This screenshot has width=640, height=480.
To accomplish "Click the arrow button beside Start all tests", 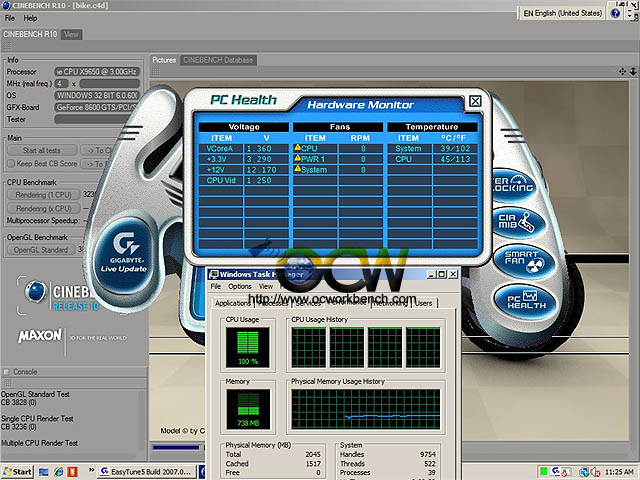I will coord(98,150).
